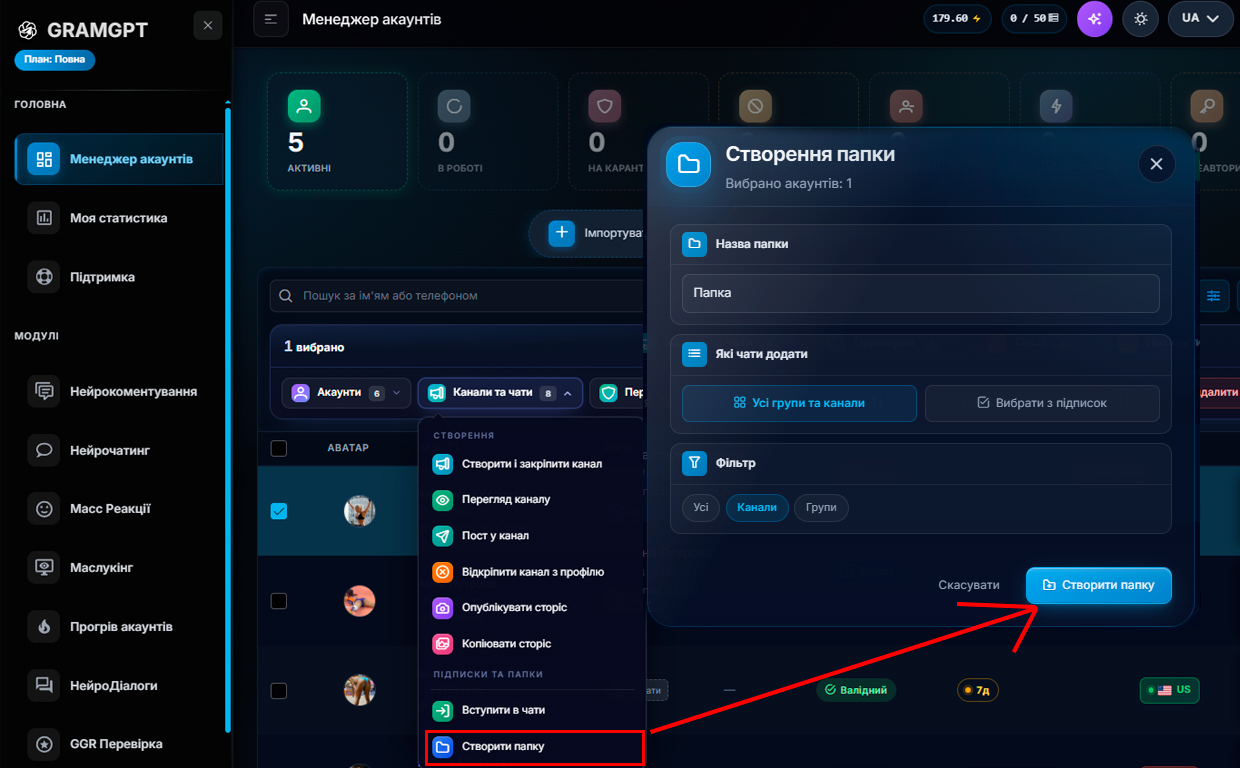Select the Усі filter chip
The image size is (1240, 768).
point(701,508)
